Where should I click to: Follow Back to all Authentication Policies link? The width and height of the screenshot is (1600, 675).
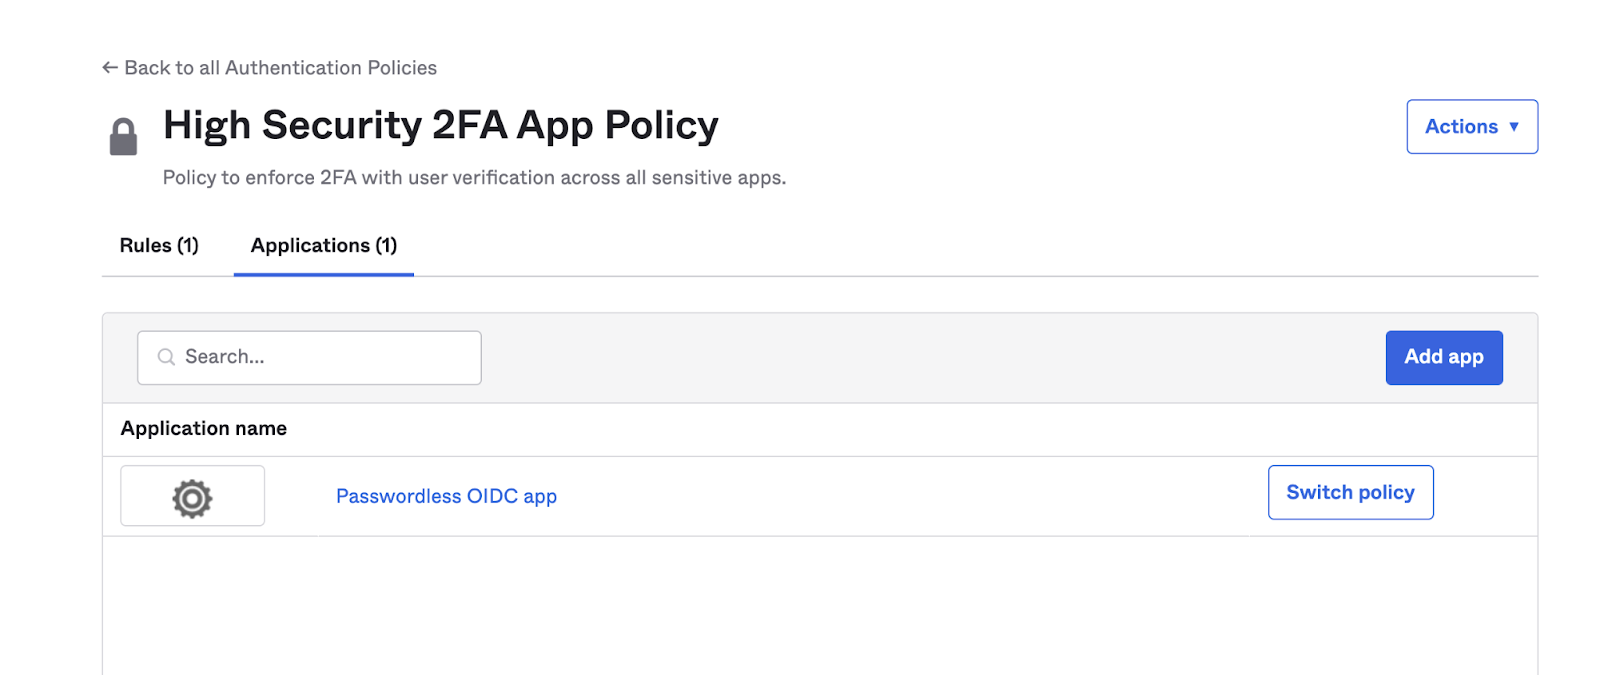click(280, 67)
